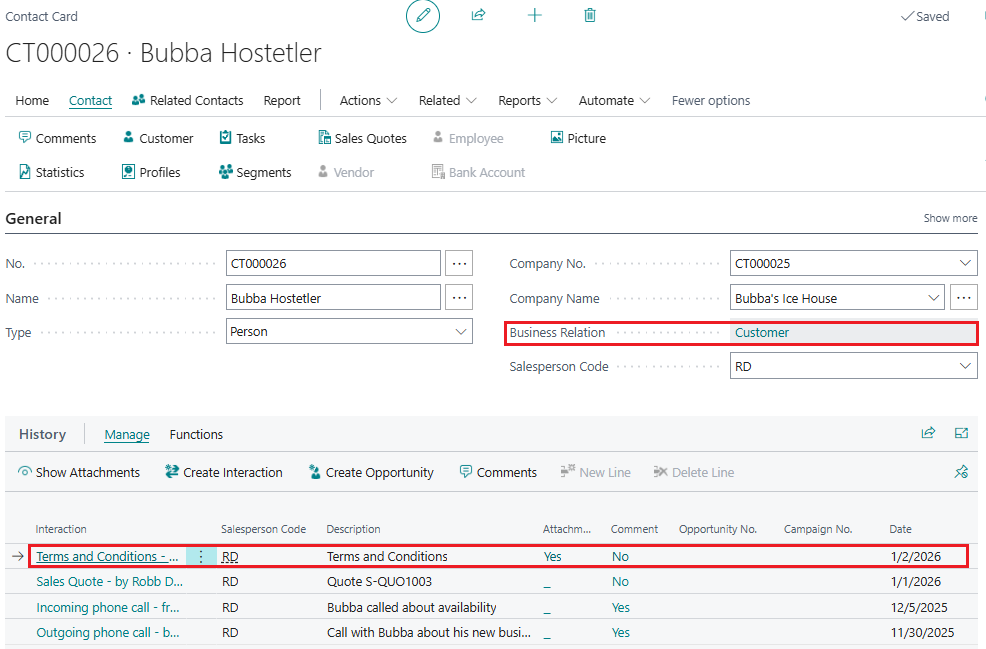Open the Sales Quotes action

click(x=362, y=138)
